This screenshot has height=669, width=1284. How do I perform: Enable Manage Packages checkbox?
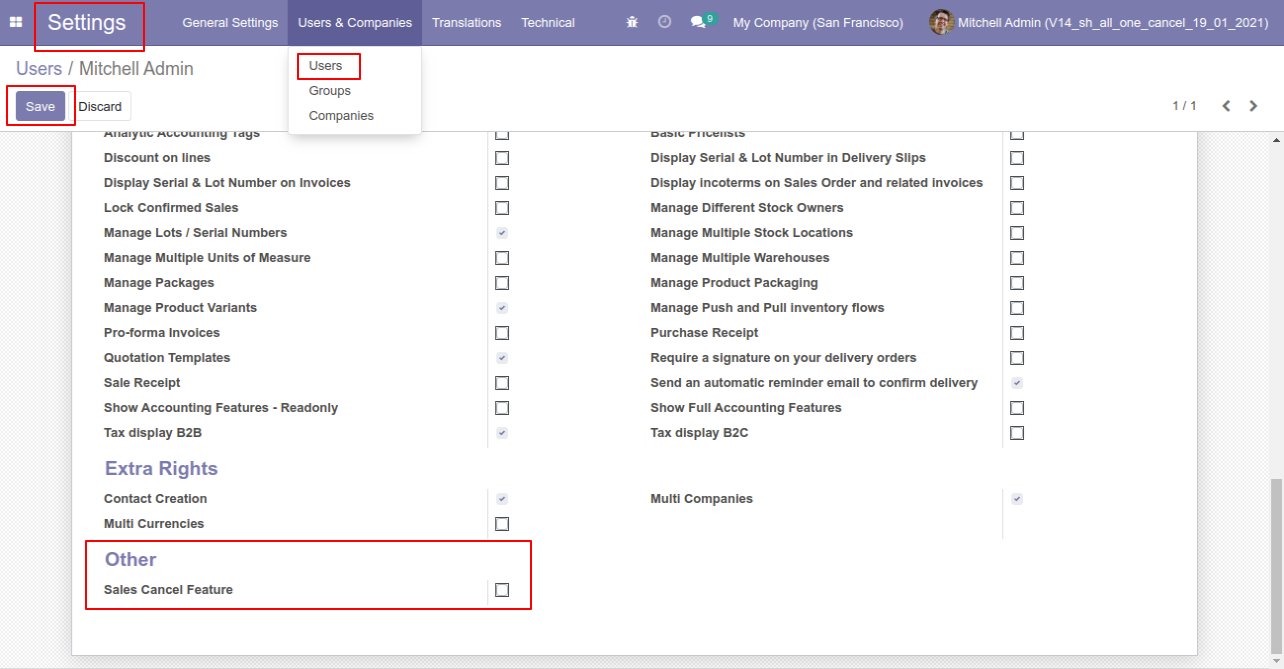pos(502,283)
